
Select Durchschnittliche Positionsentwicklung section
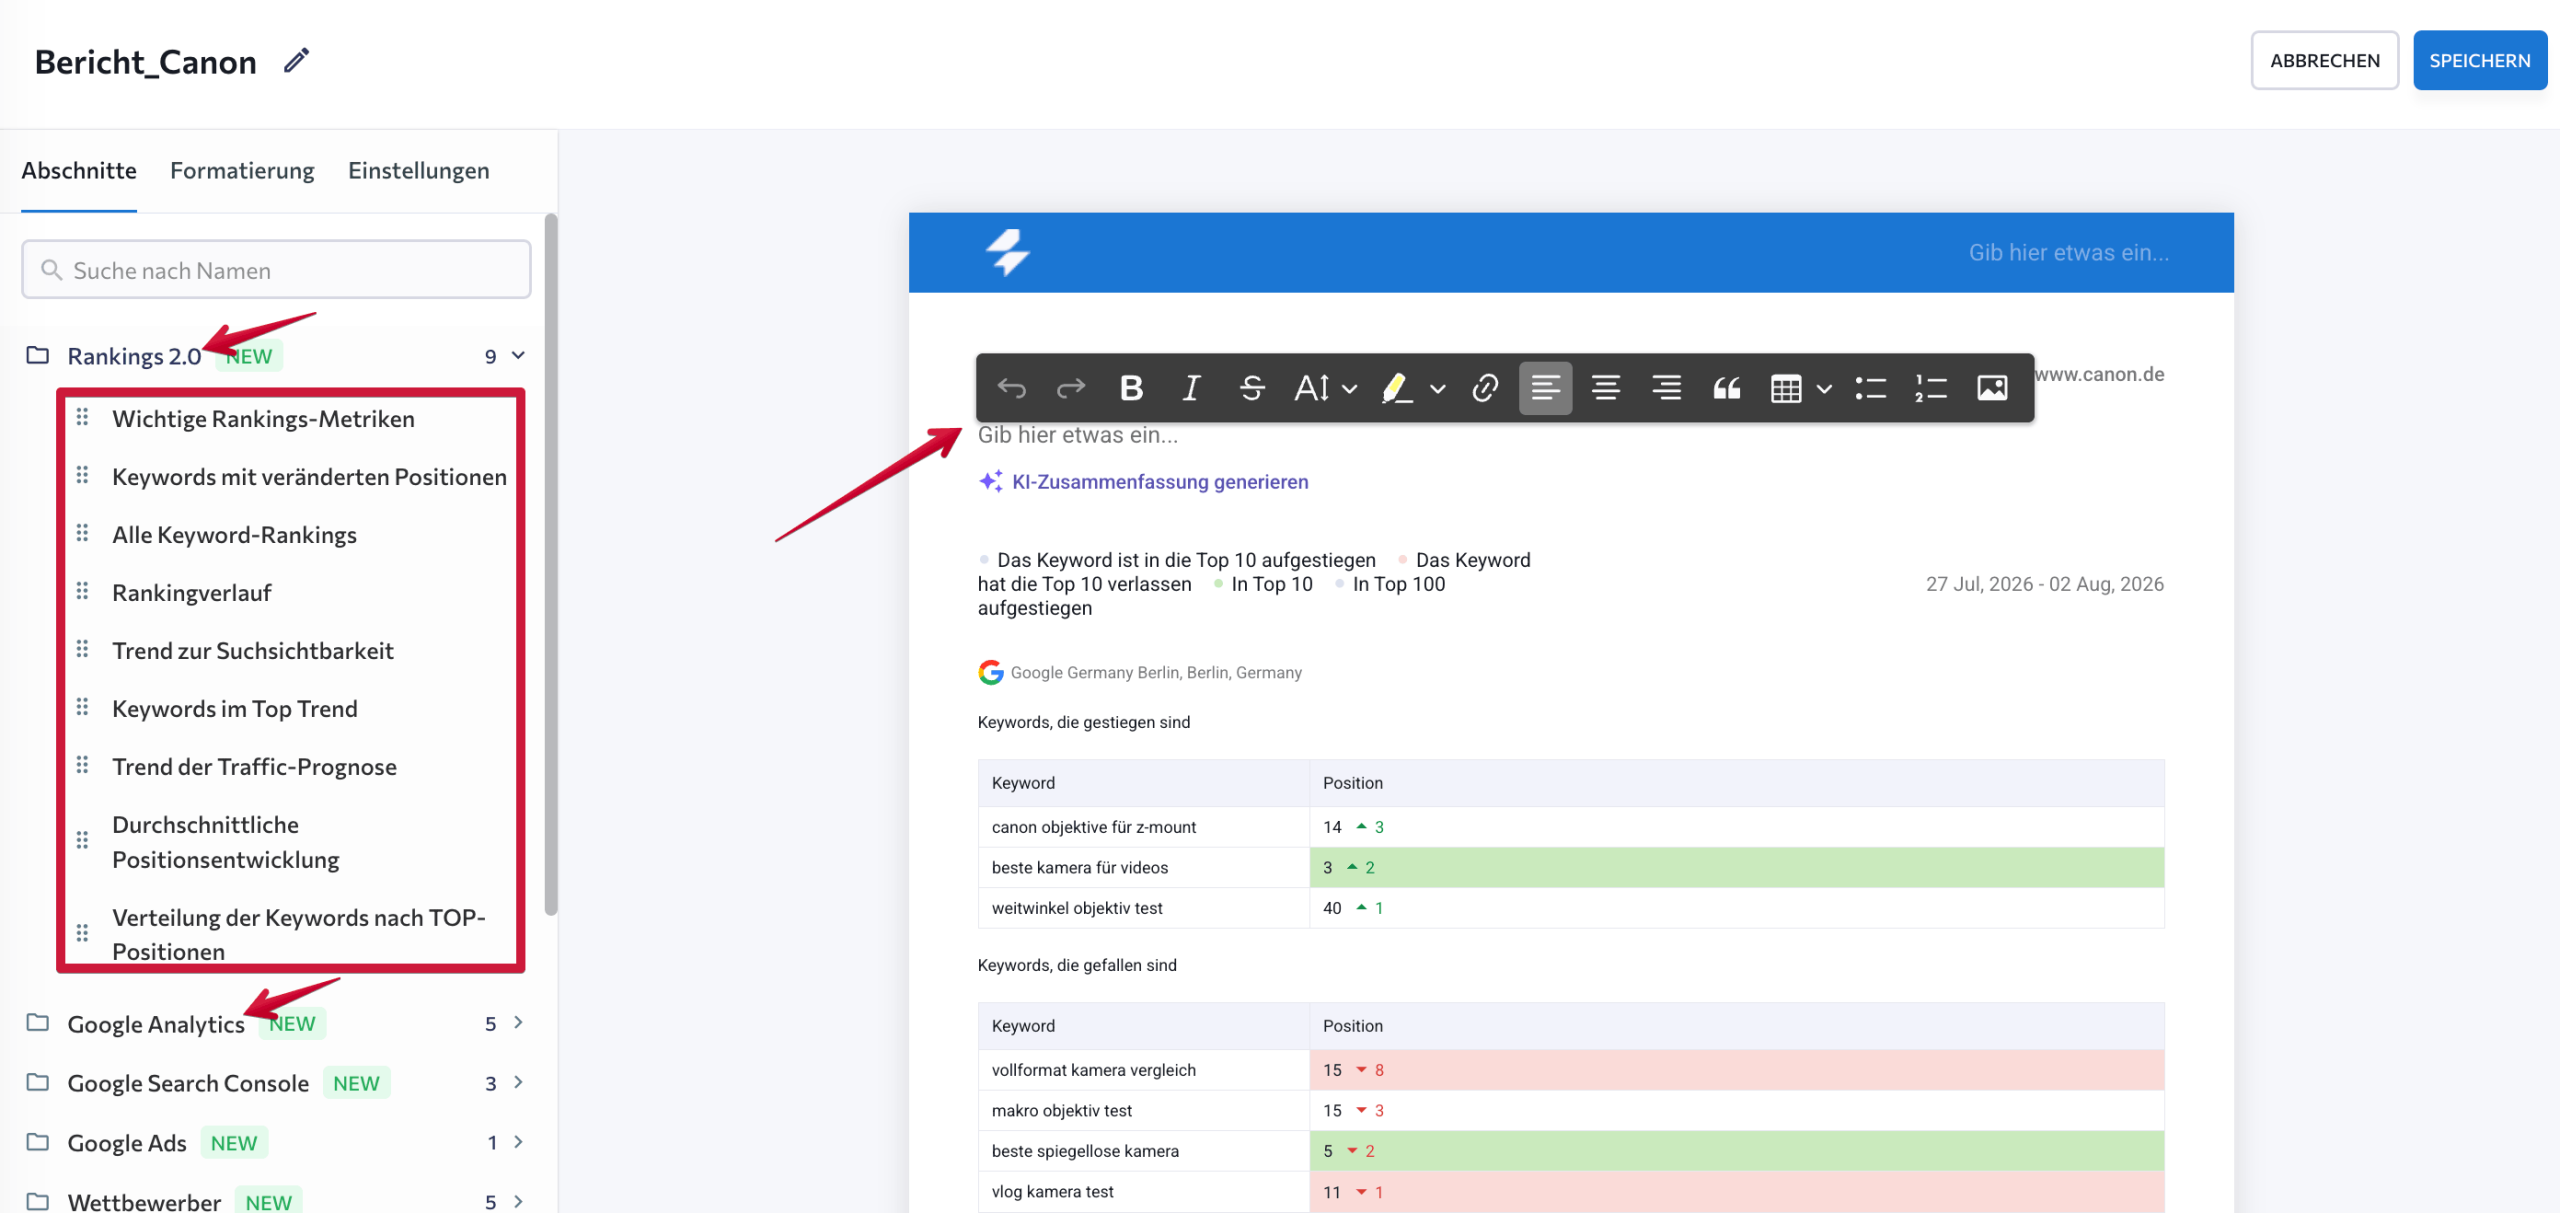tap(226, 842)
